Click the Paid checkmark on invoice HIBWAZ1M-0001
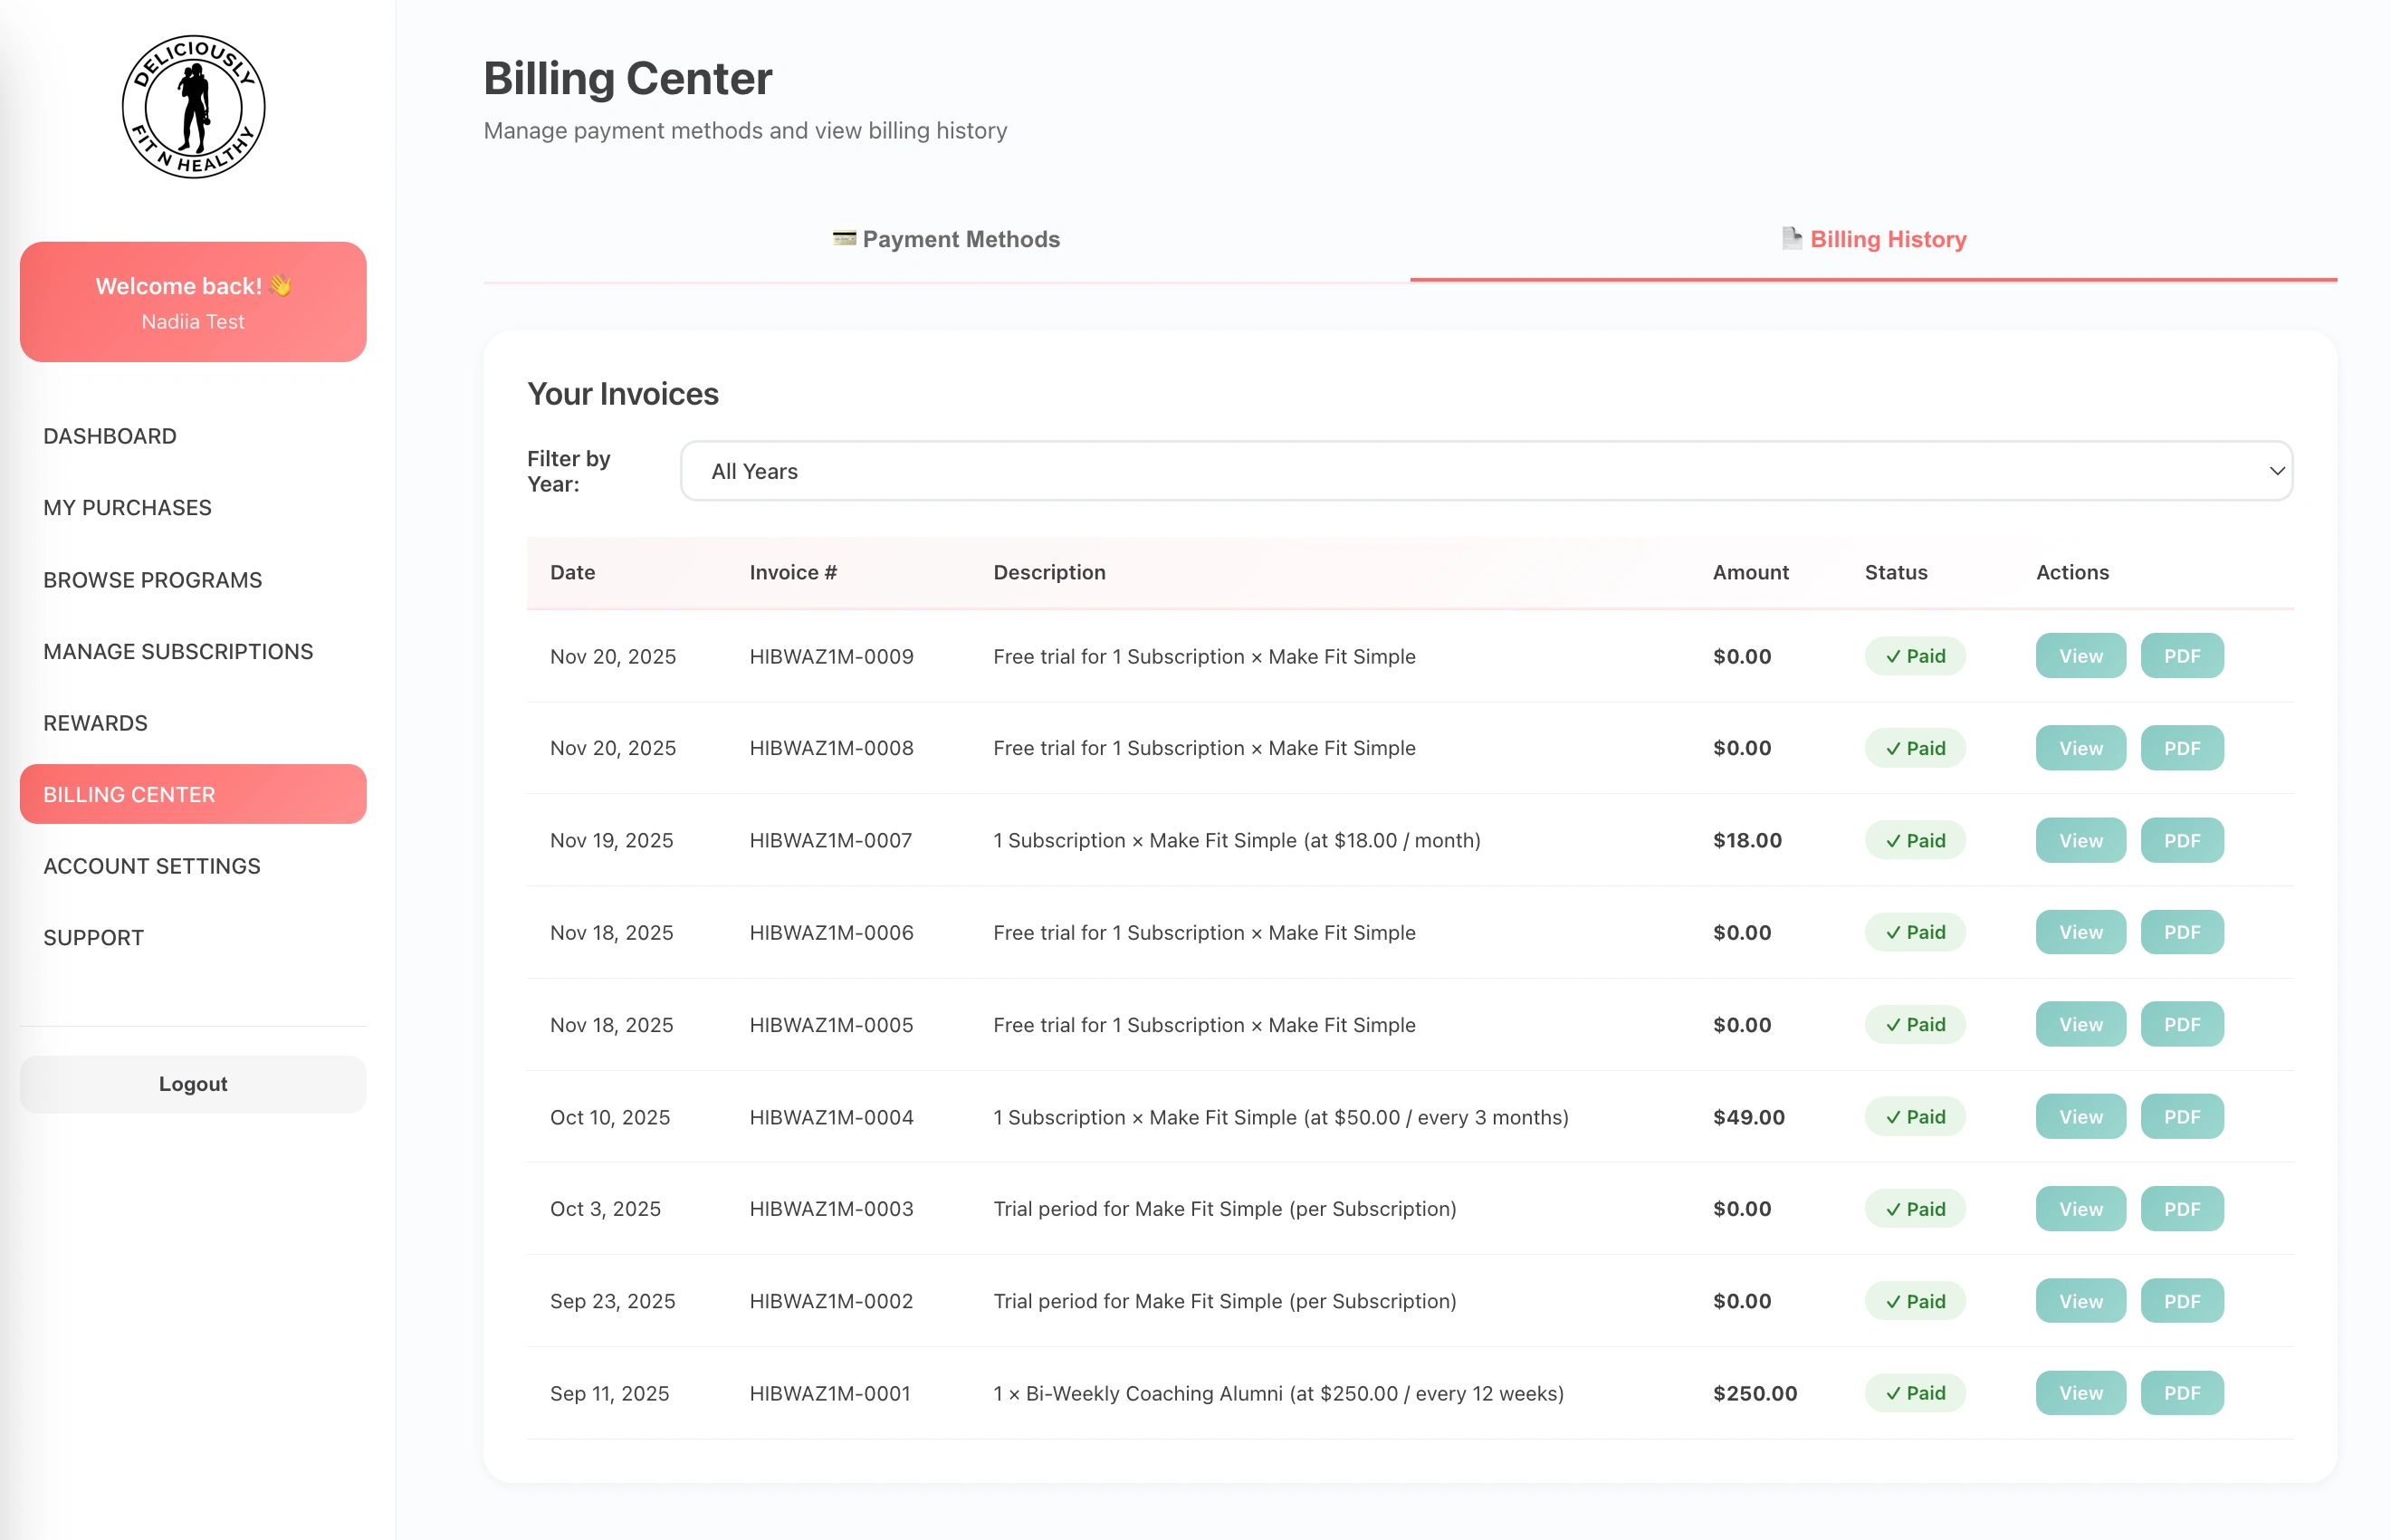 coord(1892,1392)
